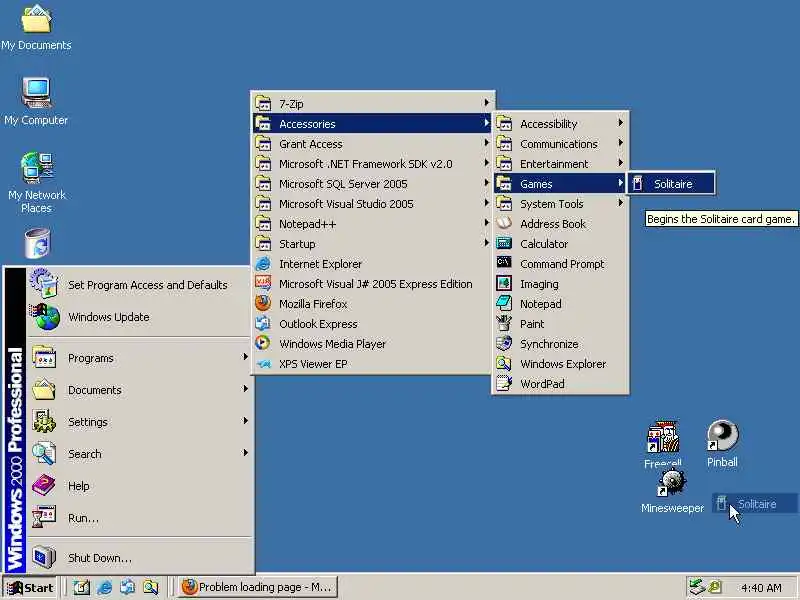Expand Microsoft Visual Studio 2005 folder
The height and width of the screenshot is (600, 800).
[372, 204]
